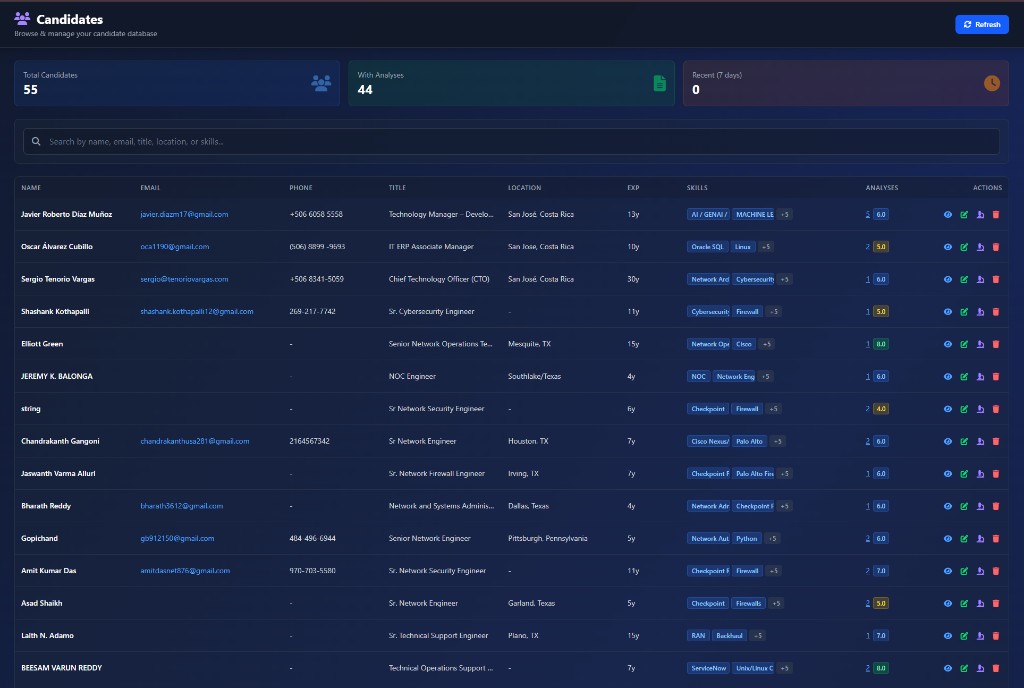Click the RAN skill tag
The image size is (1024, 688).
coord(698,636)
